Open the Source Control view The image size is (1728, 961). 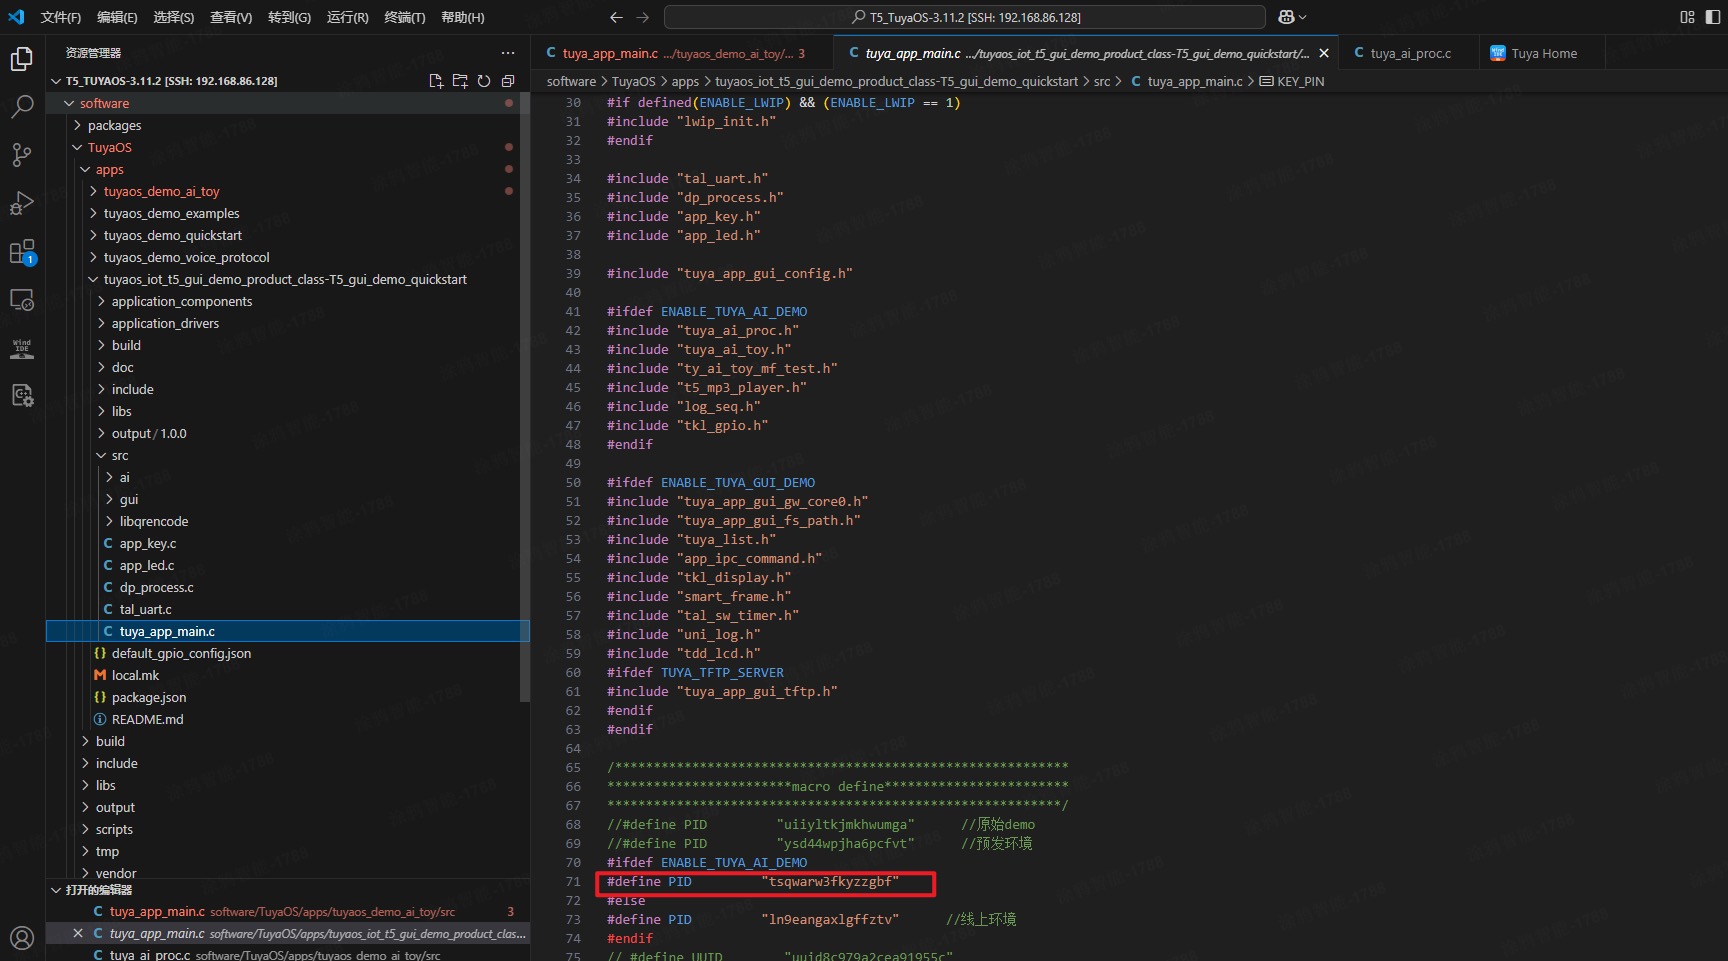[22, 154]
